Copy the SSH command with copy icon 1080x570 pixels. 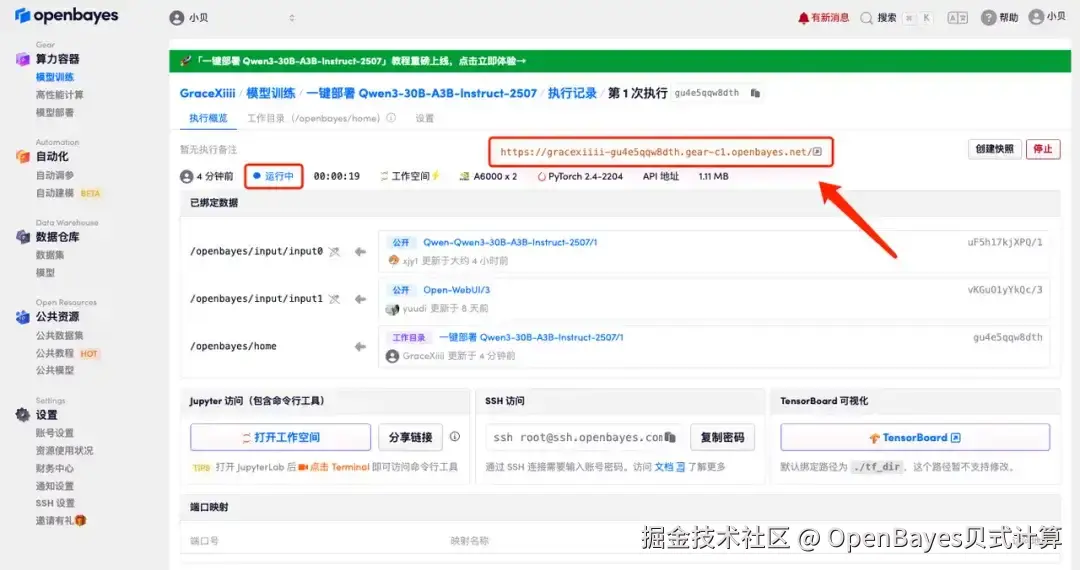tap(671, 437)
